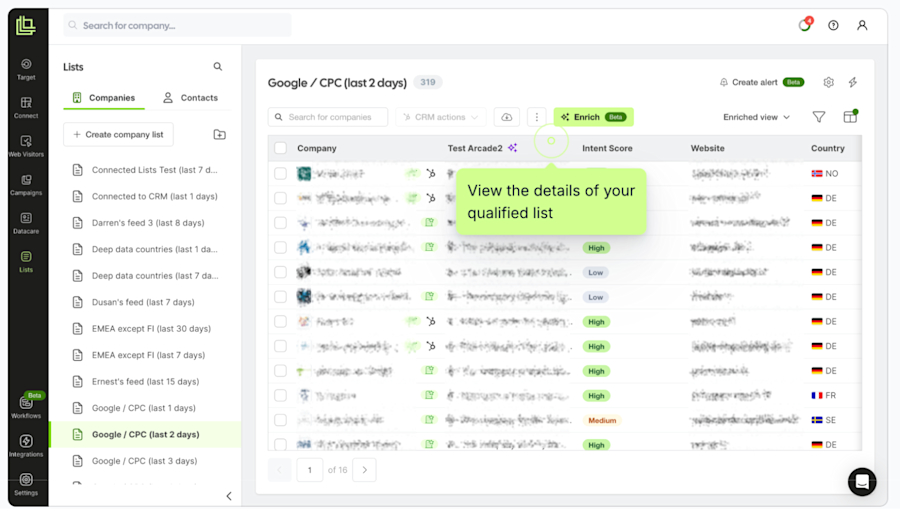Open the column layout icon

850,117
